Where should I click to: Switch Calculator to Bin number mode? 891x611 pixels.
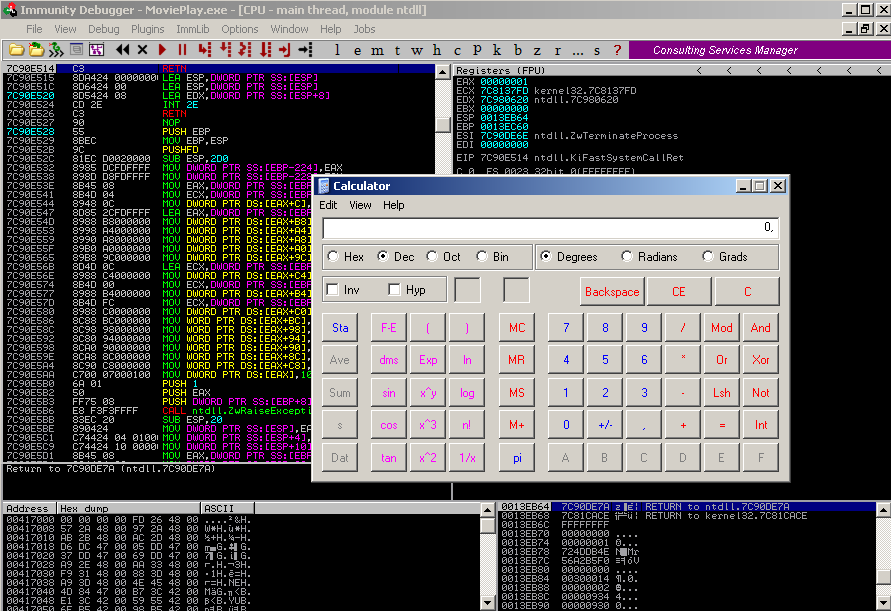[482, 257]
